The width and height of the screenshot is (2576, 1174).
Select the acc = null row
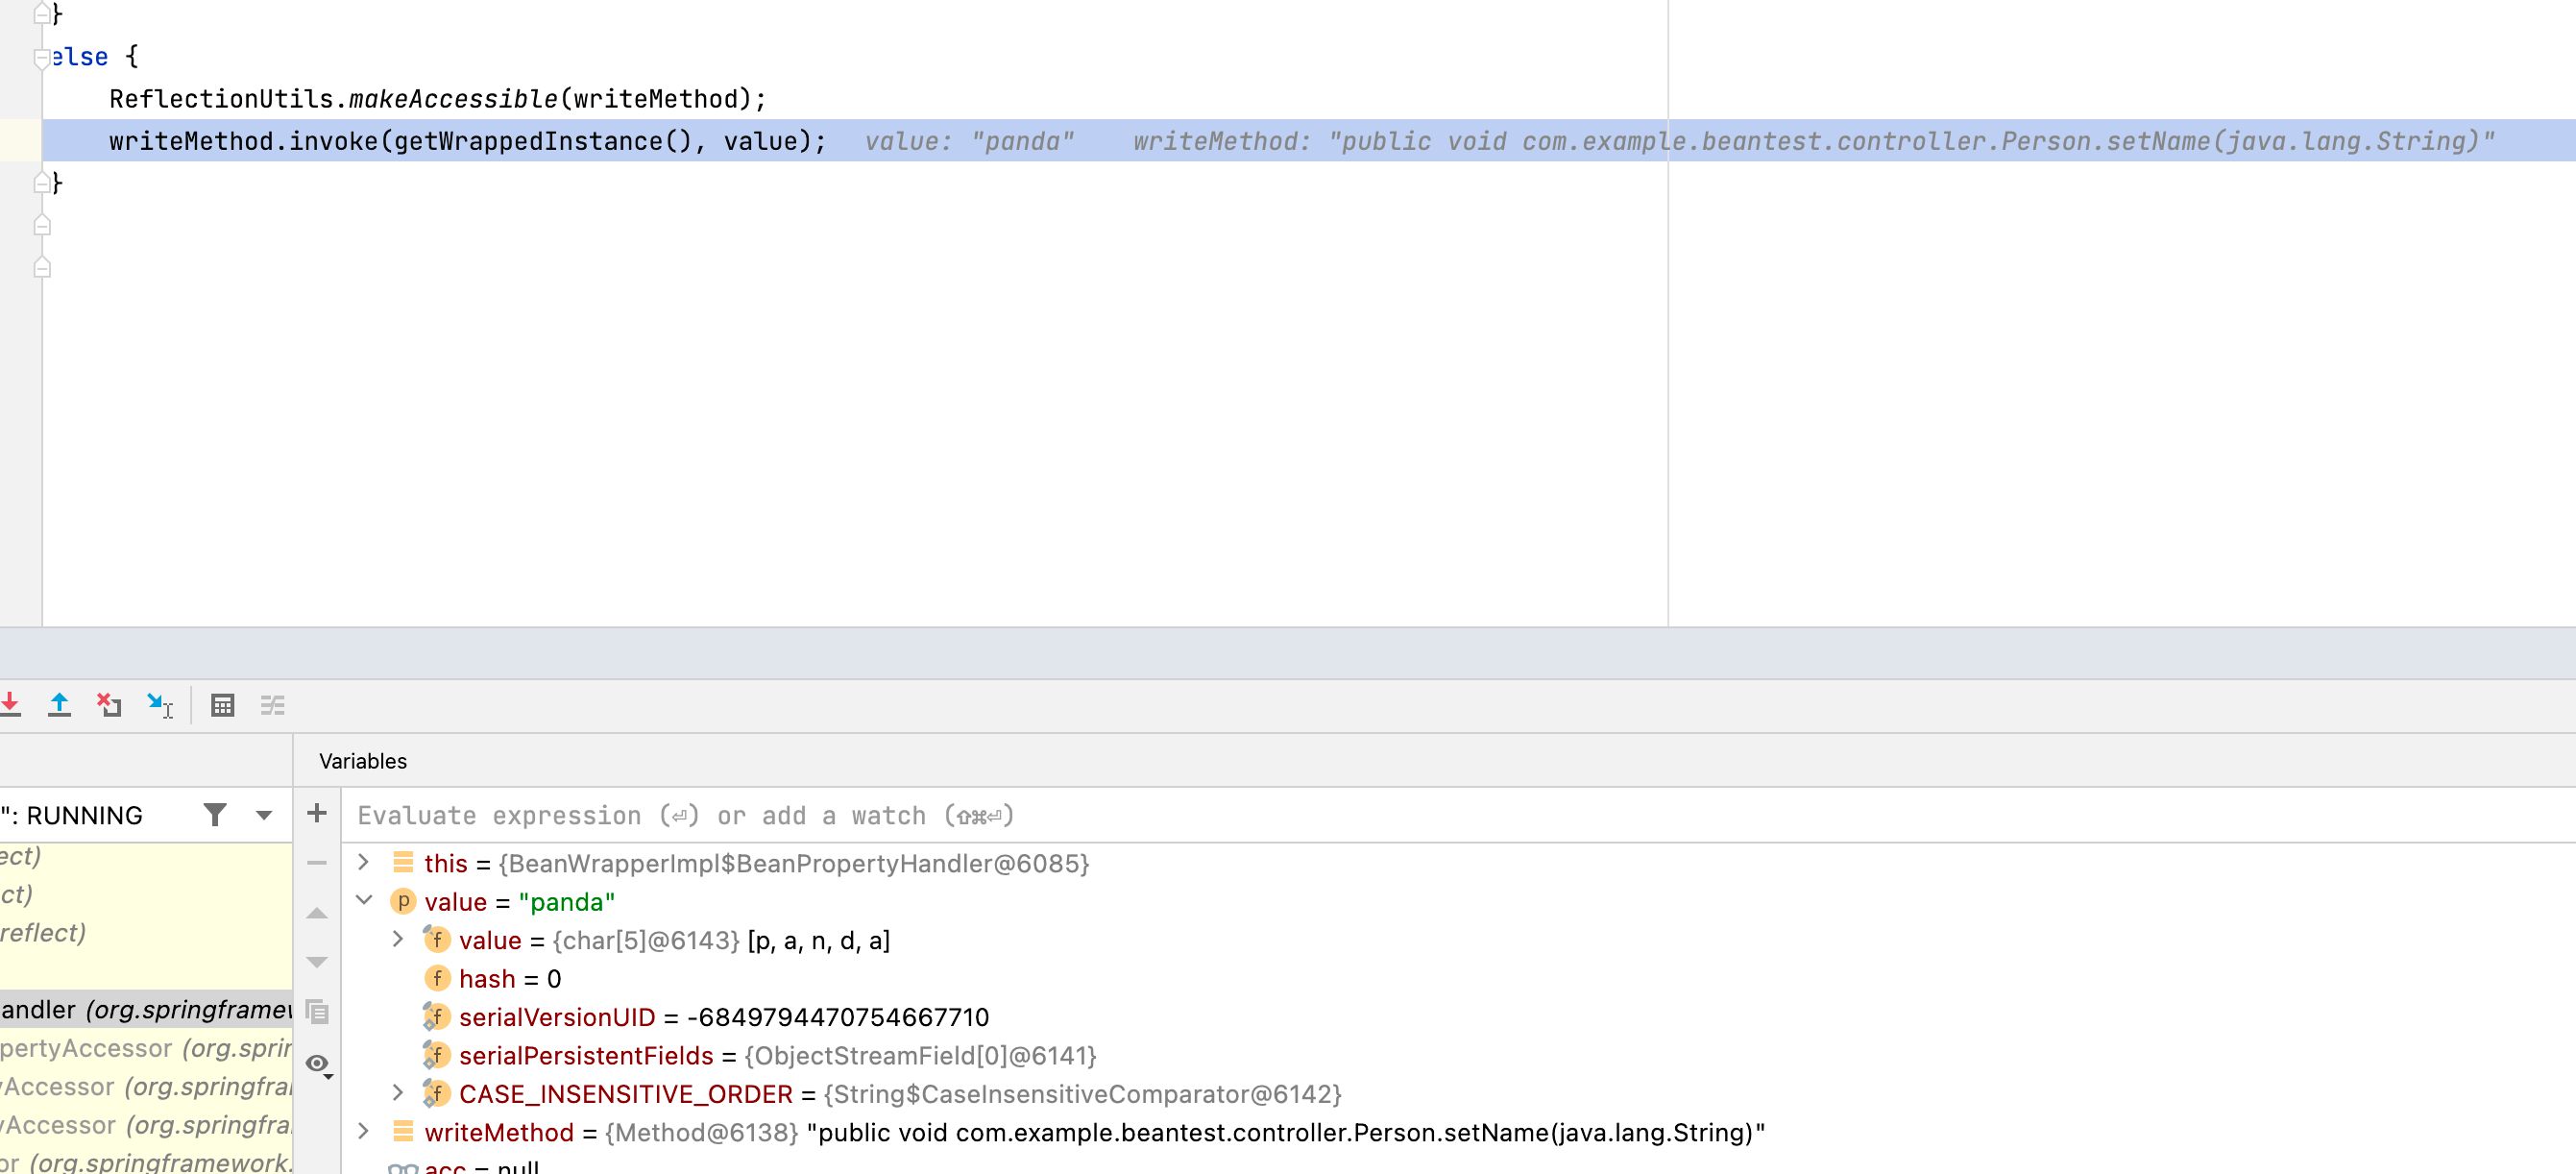1458,1165
